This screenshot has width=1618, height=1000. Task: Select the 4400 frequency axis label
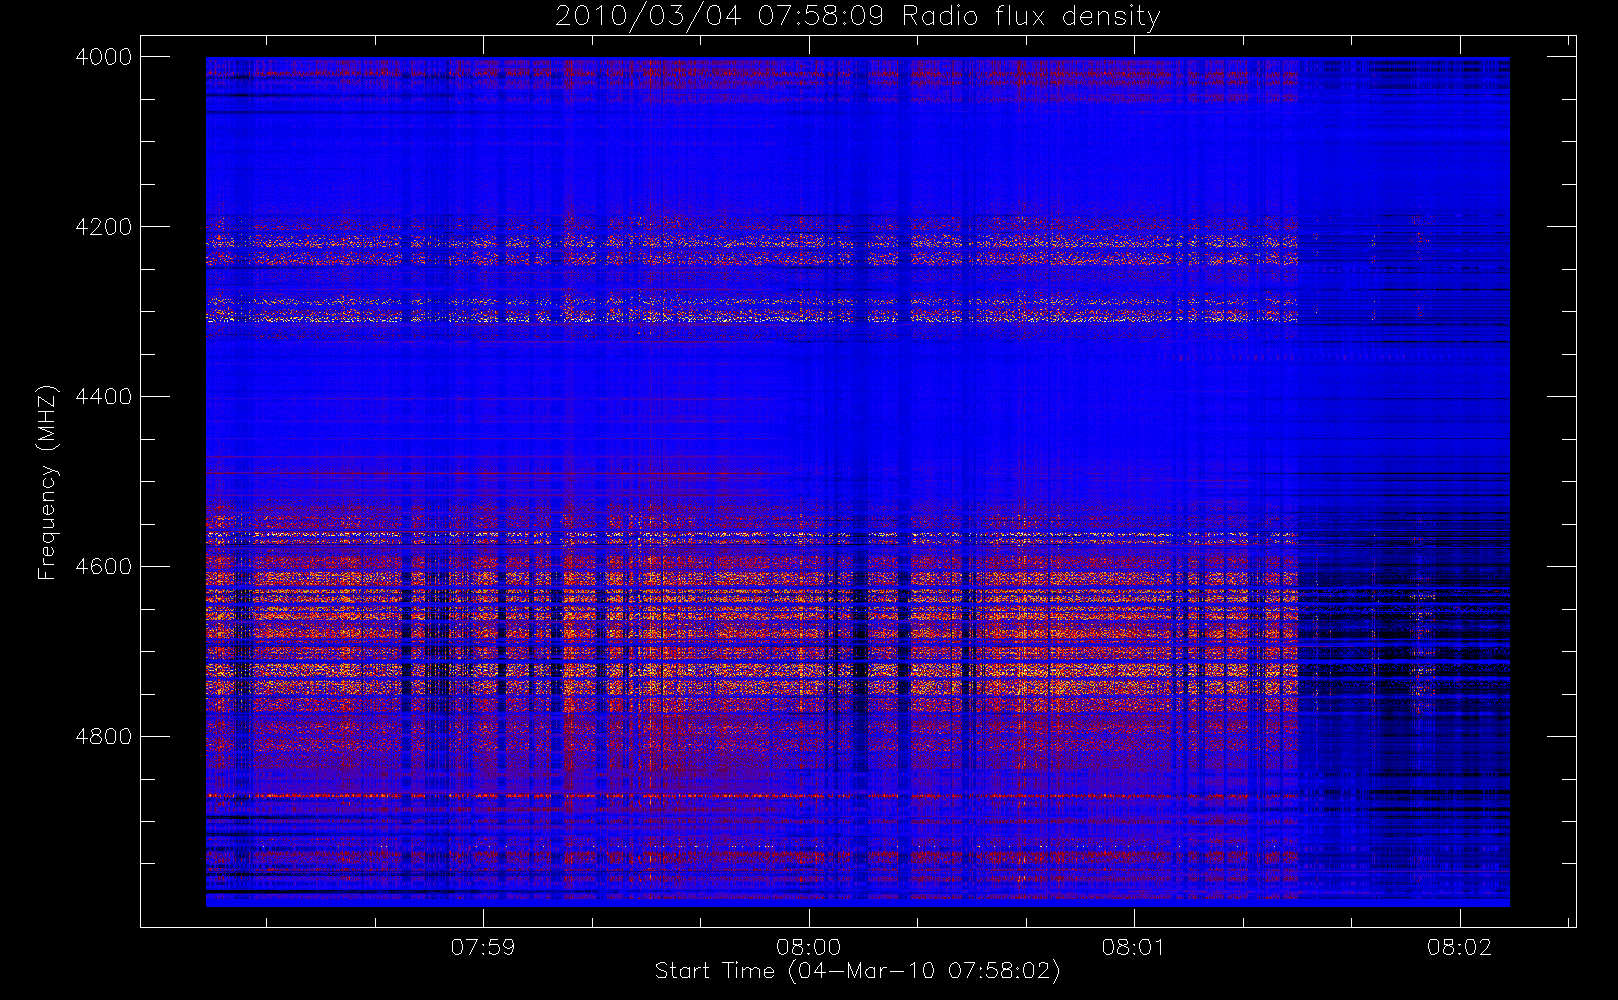click(x=104, y=397)
